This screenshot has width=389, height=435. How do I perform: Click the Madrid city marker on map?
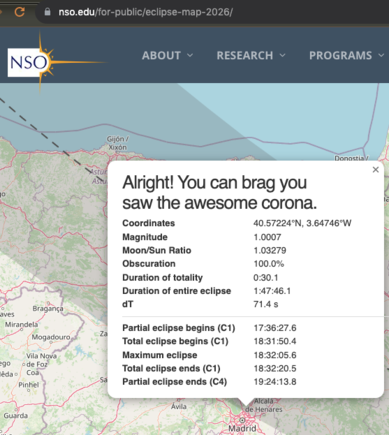(242, 420)
